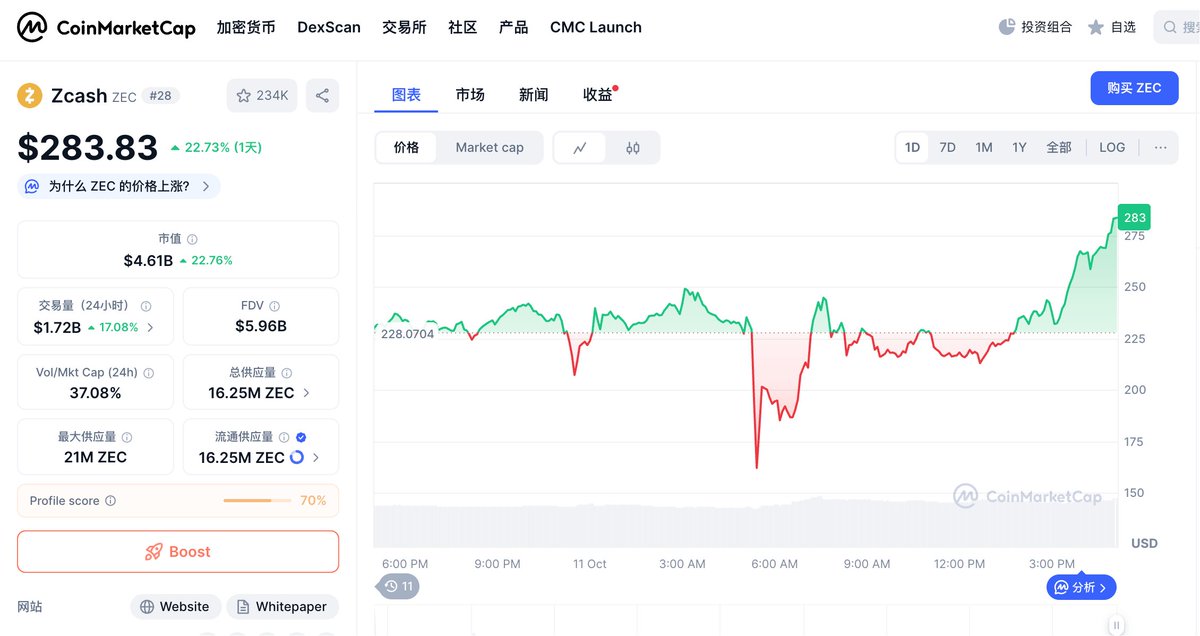Add Zcash to watchlist via star icon
Screen dimensions: 1200x636
[x=262, y=96]
